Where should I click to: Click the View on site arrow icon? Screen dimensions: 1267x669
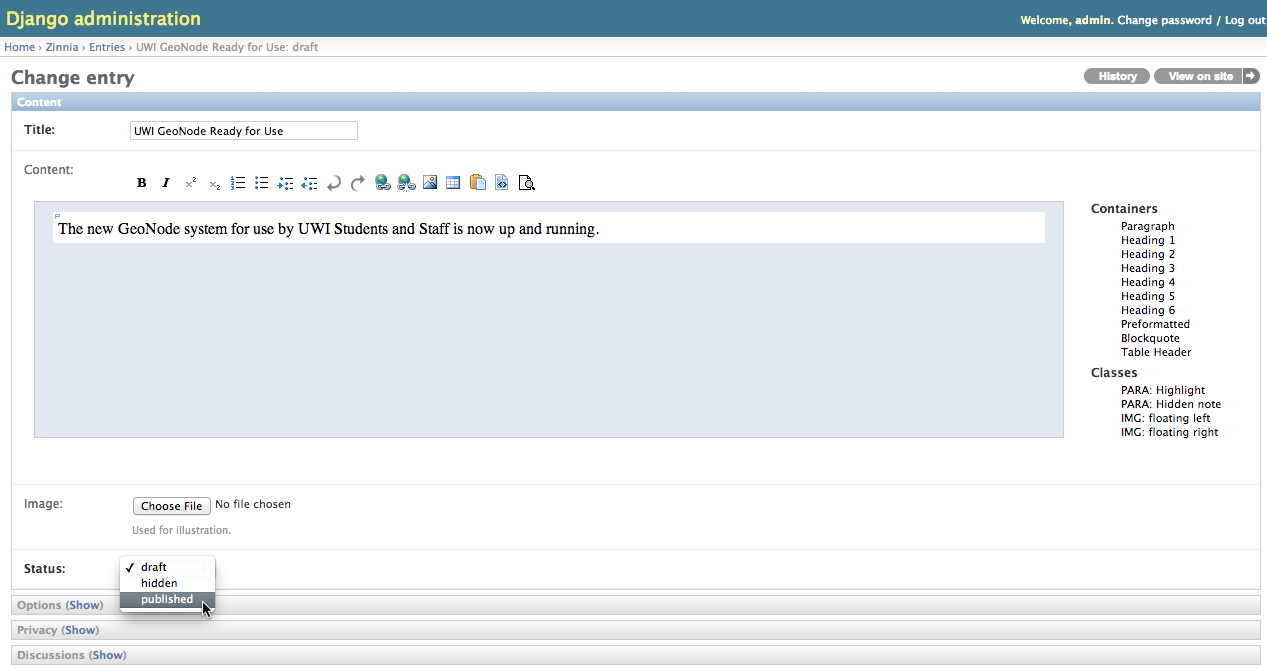coord(1251,76)
